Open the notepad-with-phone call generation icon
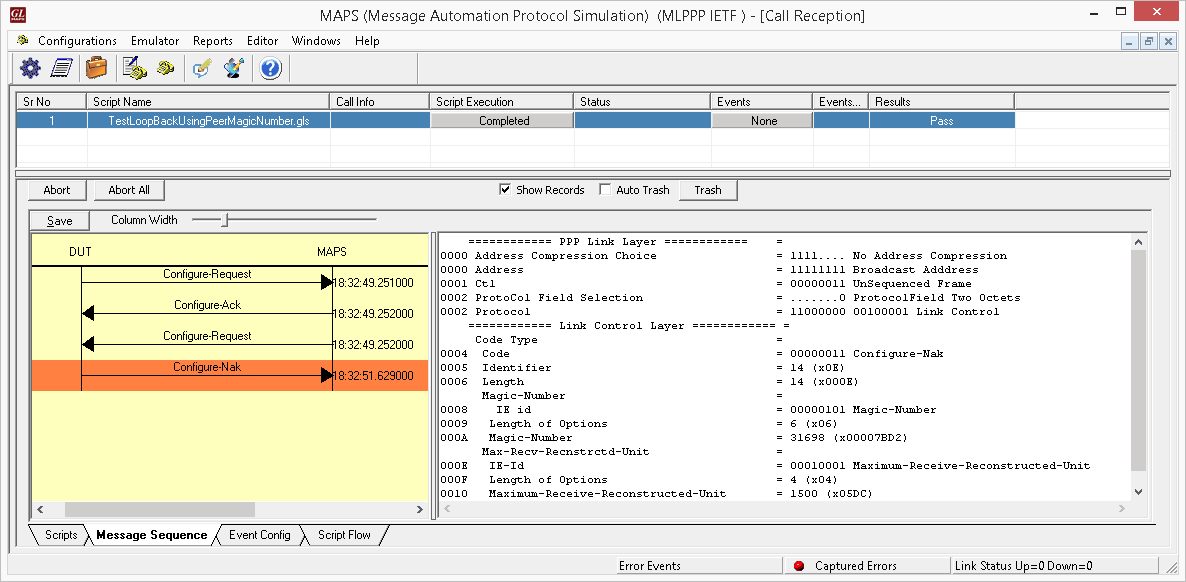The image size is (1186, 582). point(134,68)
